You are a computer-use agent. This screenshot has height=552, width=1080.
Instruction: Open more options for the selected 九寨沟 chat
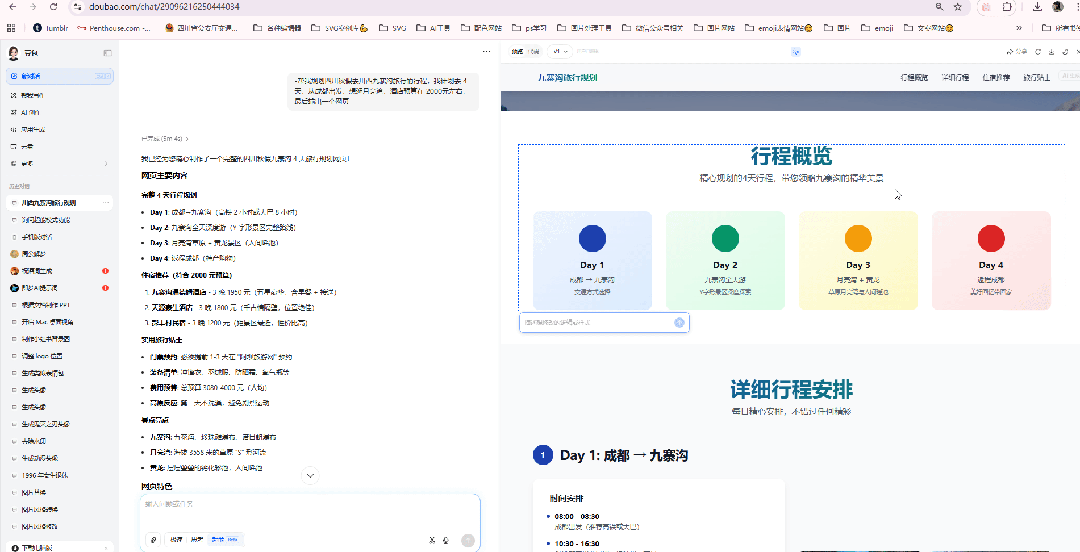coord(106,203)
